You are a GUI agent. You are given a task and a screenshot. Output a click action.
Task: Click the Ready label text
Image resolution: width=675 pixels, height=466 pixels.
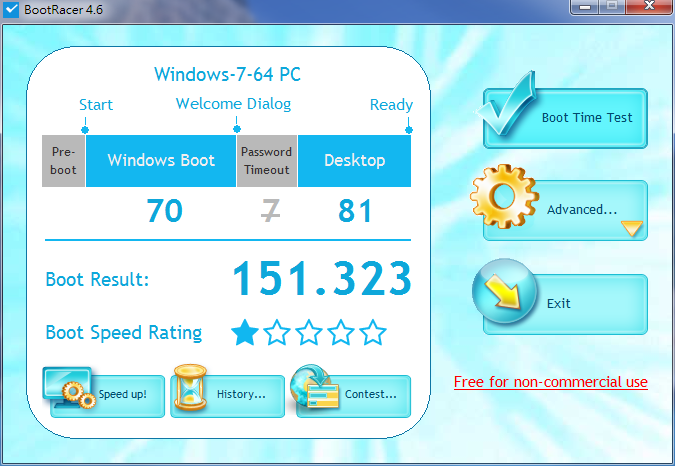click(x=391, y=105)
